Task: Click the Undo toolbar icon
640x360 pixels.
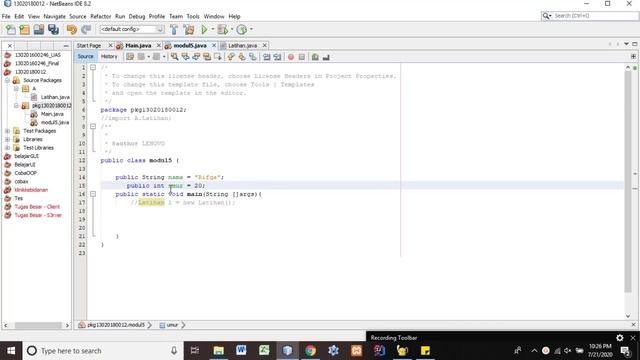Action: pos(72,29)
